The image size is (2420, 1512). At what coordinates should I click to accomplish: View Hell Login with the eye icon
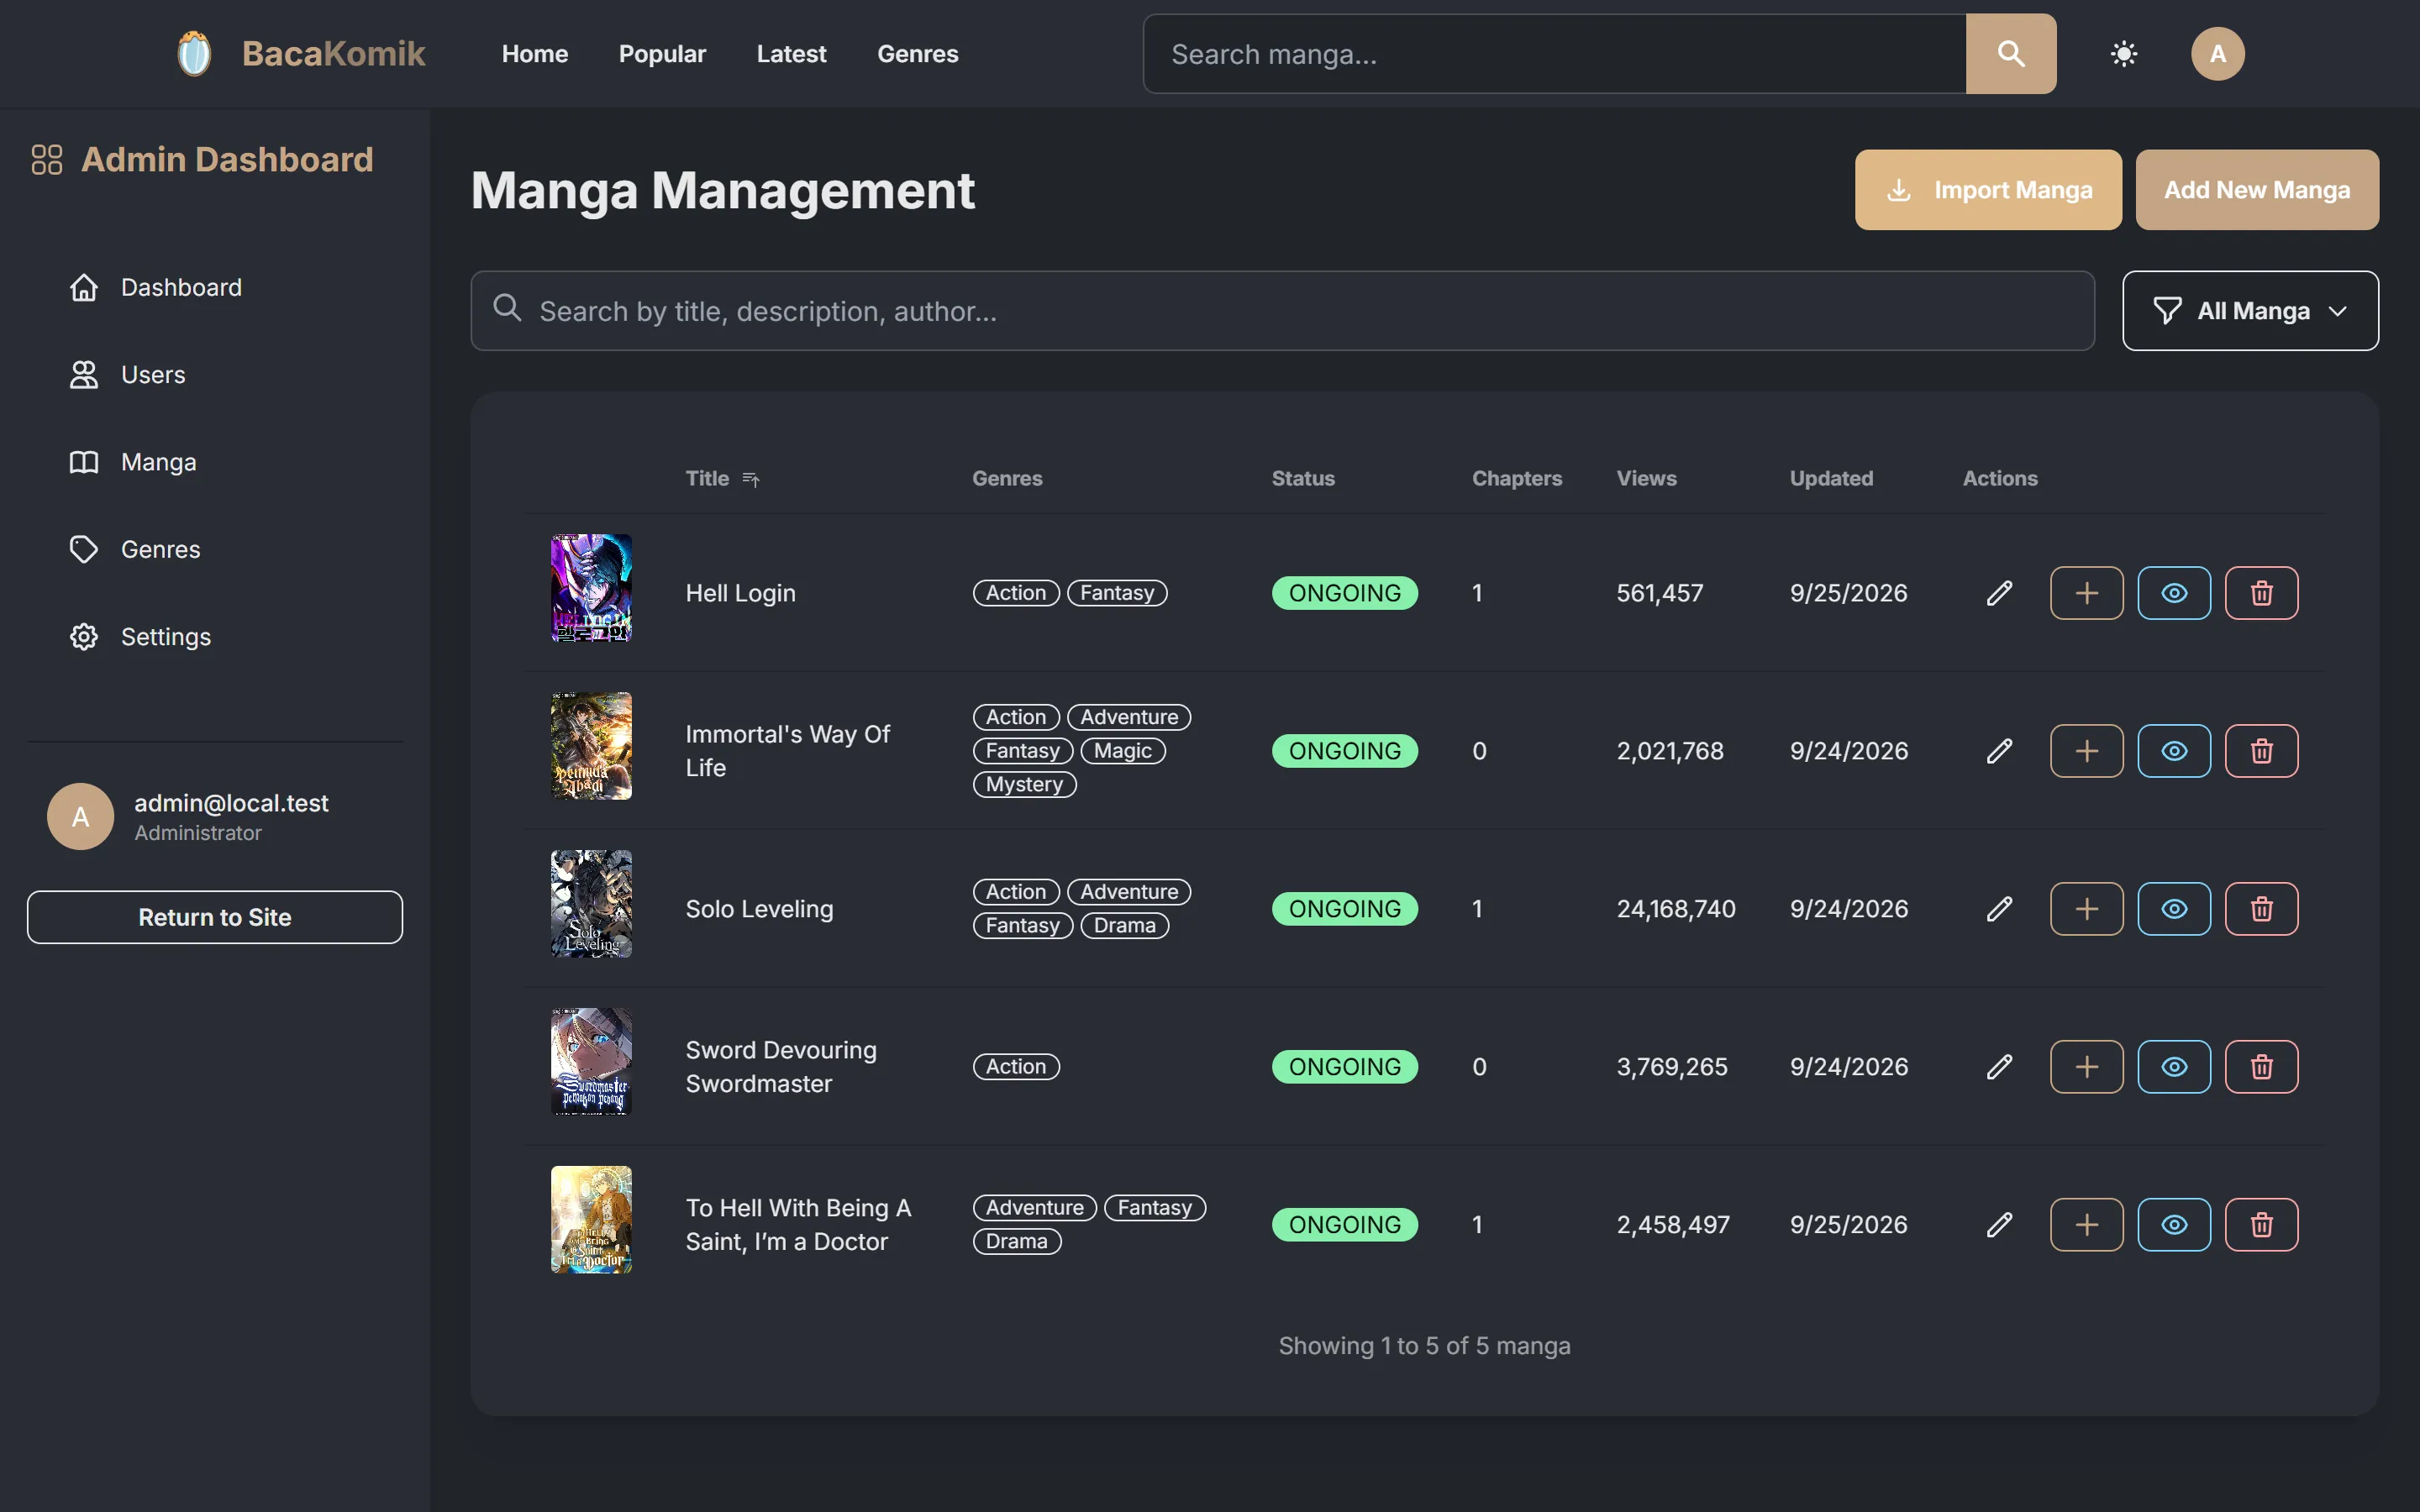(x=2174, y=593)
